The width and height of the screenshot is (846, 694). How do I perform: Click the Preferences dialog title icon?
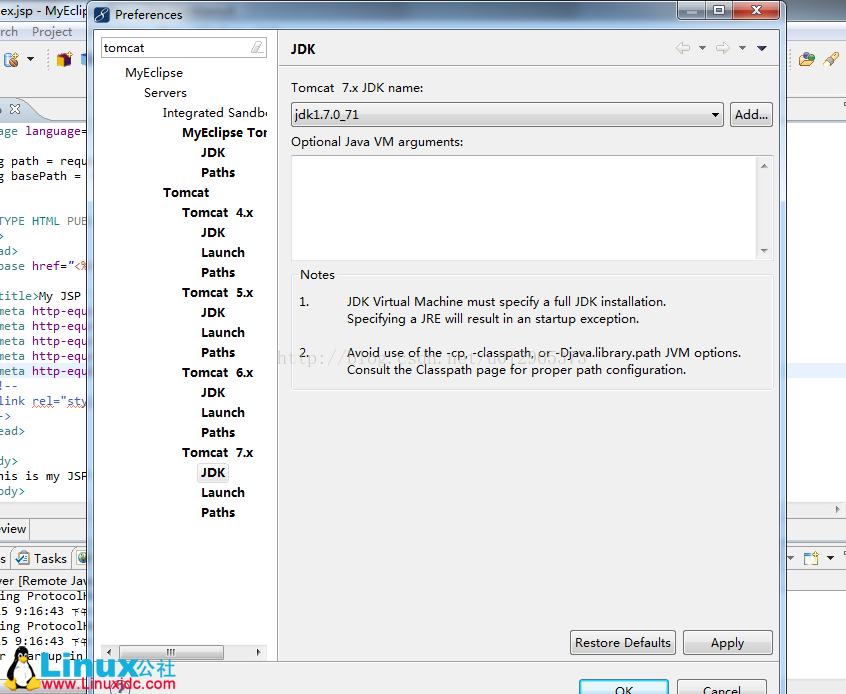pos(101,14)
